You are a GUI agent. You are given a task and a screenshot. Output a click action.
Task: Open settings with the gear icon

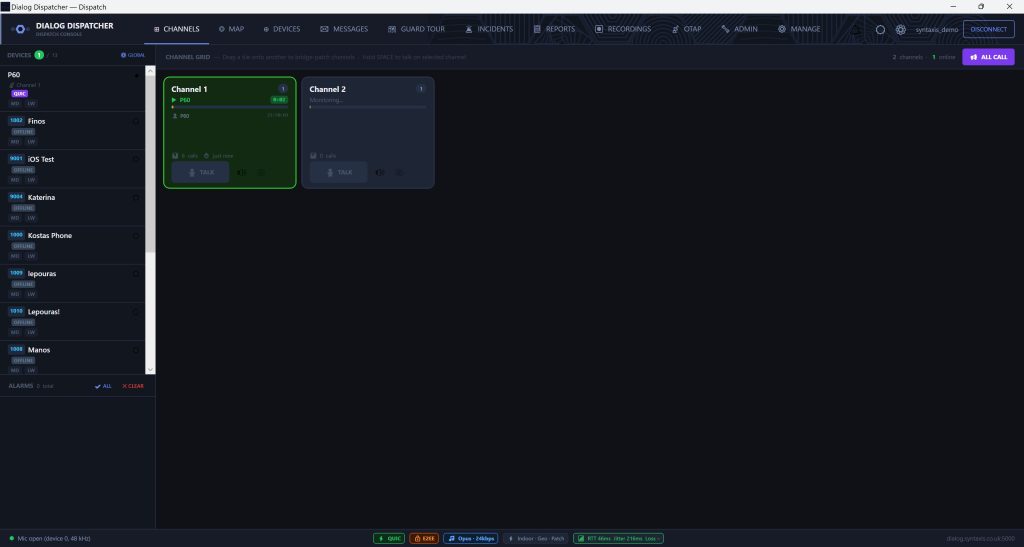coord(901,29)
